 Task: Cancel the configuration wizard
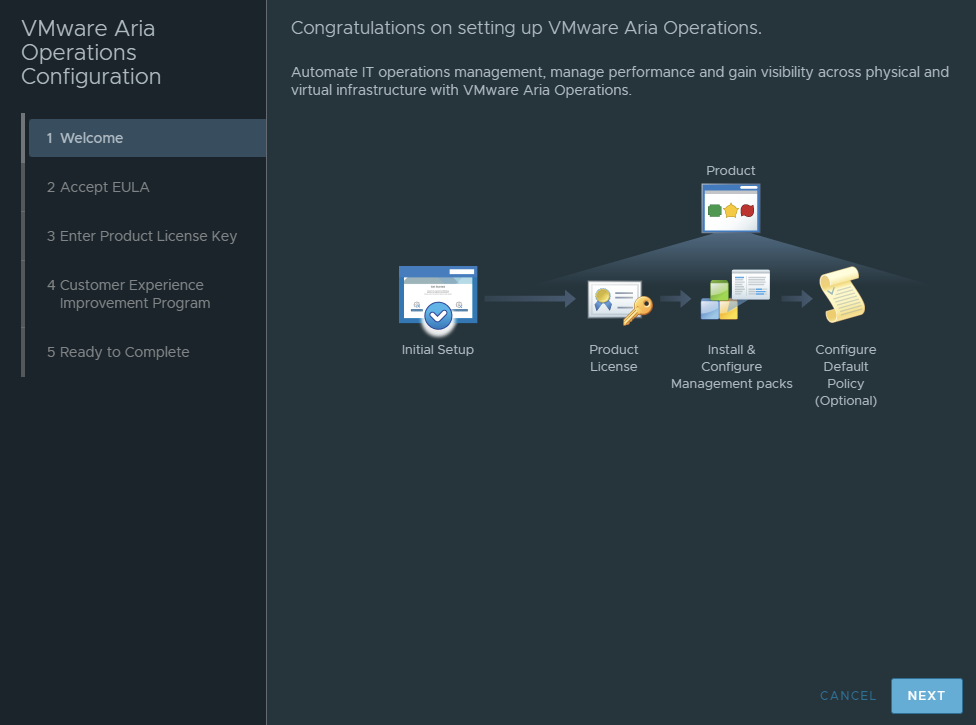coord(848,696)
